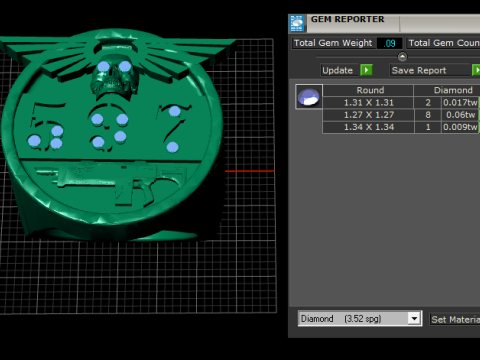480x360 pixels.
Task: Click the 0.009tw weight cell
Action: tap(460, 127)
